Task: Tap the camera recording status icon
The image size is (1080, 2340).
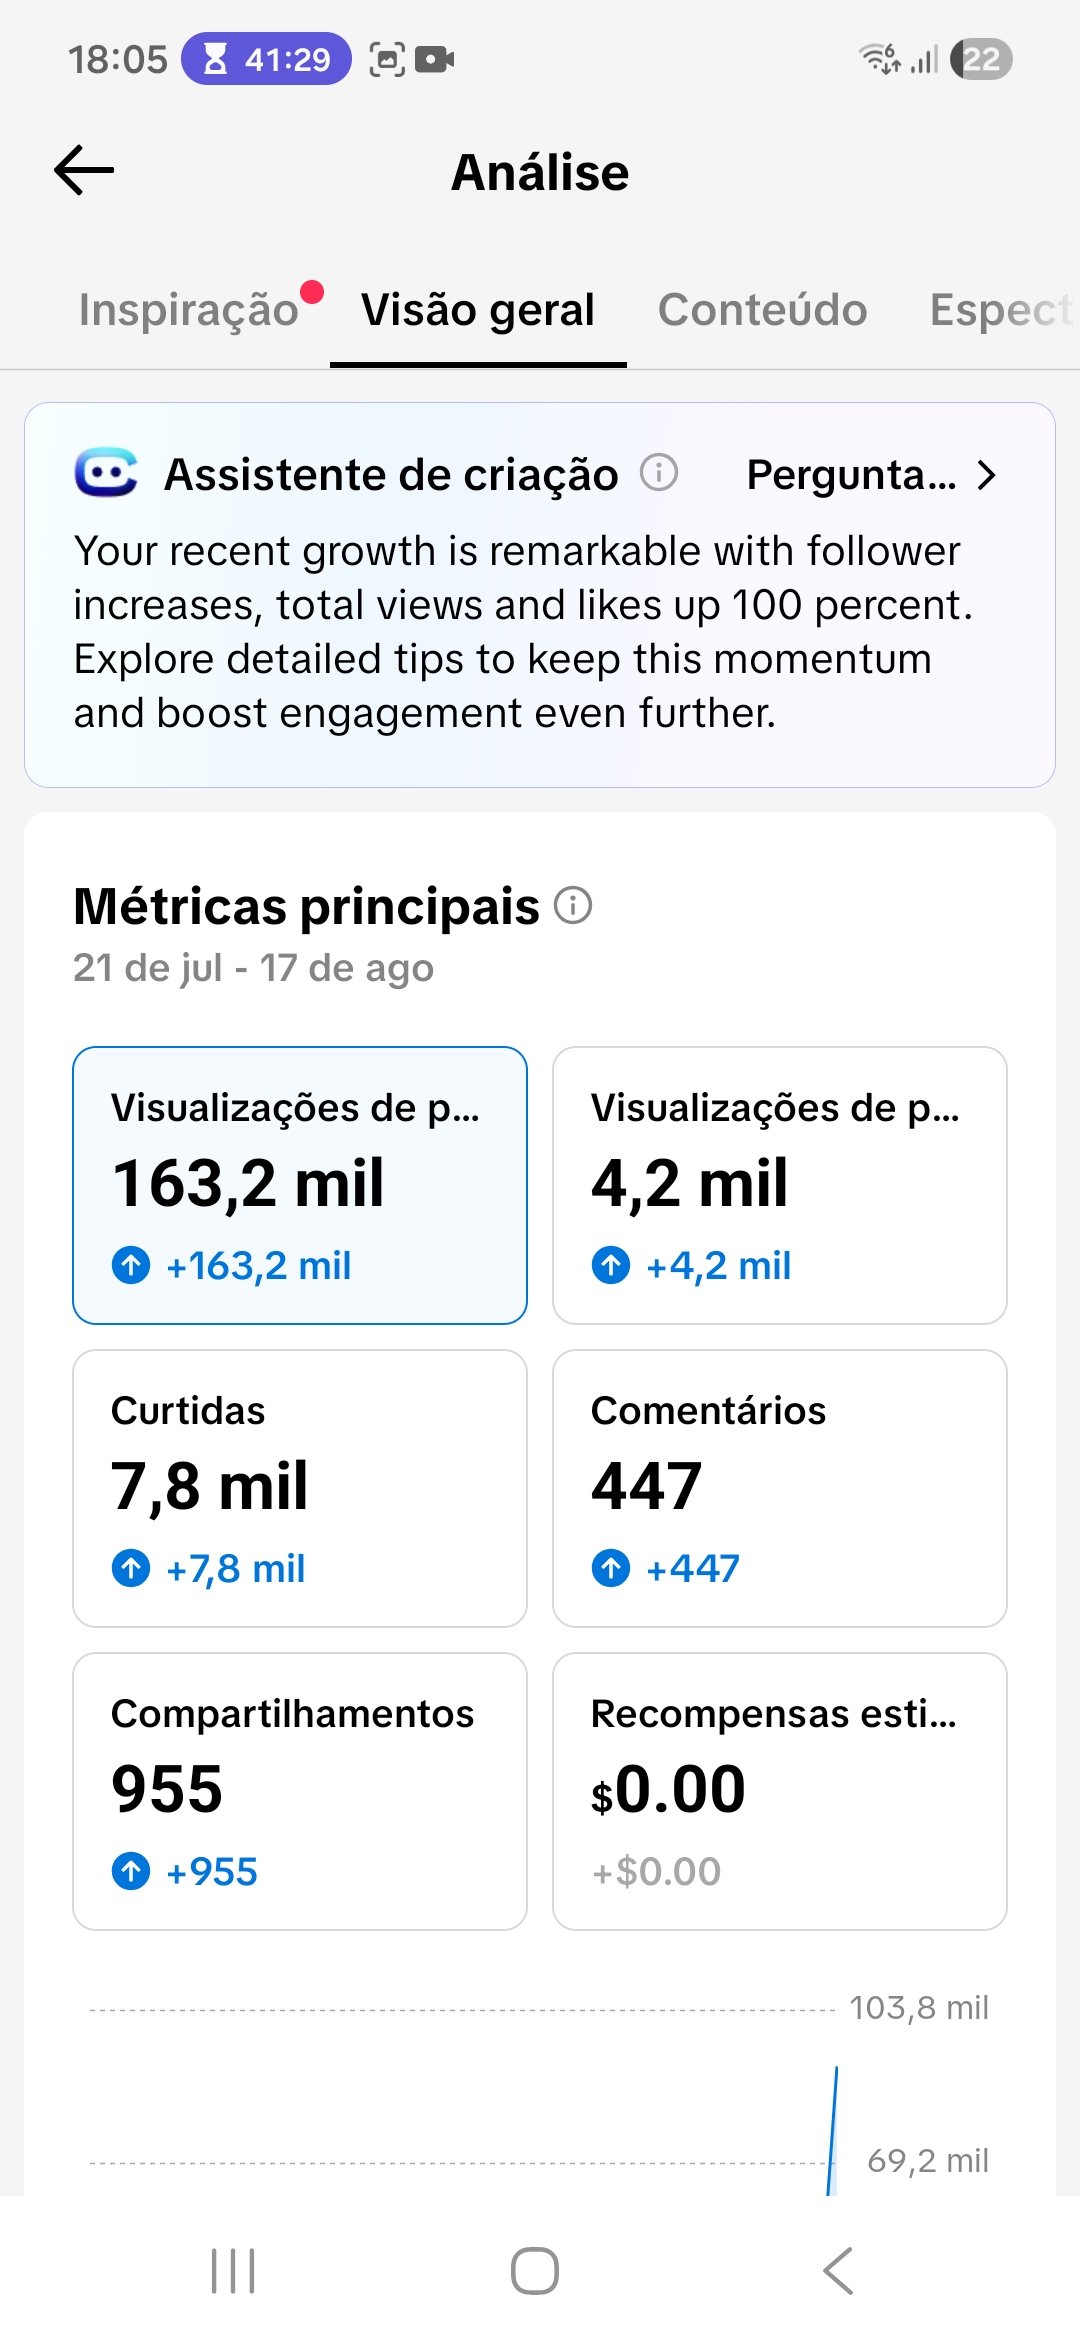Action: tap(434, 60)
